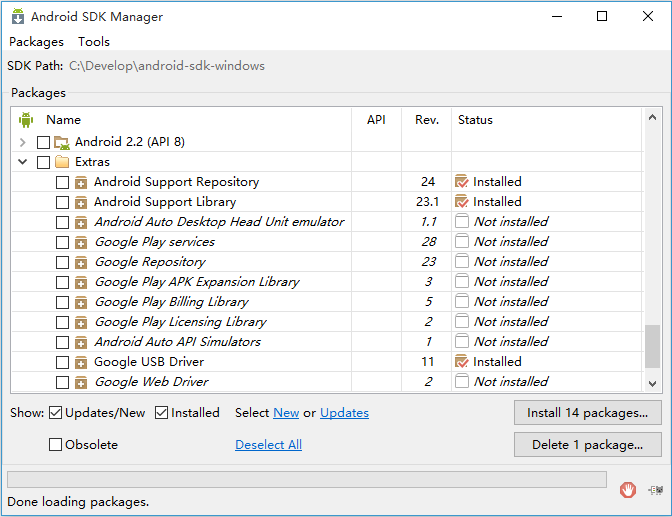Select the Google Play Licensing Library row text
This screenshot has width=672, height=517.
pos(180,322)
